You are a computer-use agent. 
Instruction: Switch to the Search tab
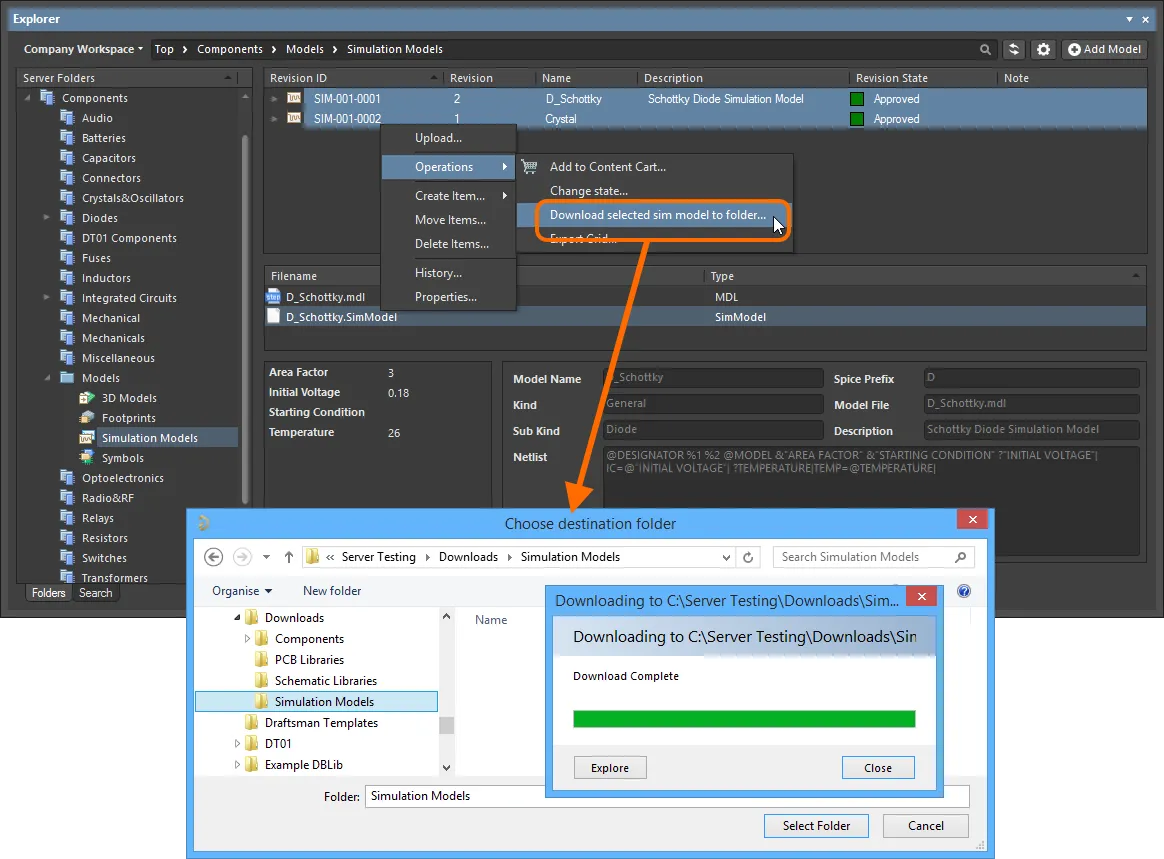coord(96,593)
